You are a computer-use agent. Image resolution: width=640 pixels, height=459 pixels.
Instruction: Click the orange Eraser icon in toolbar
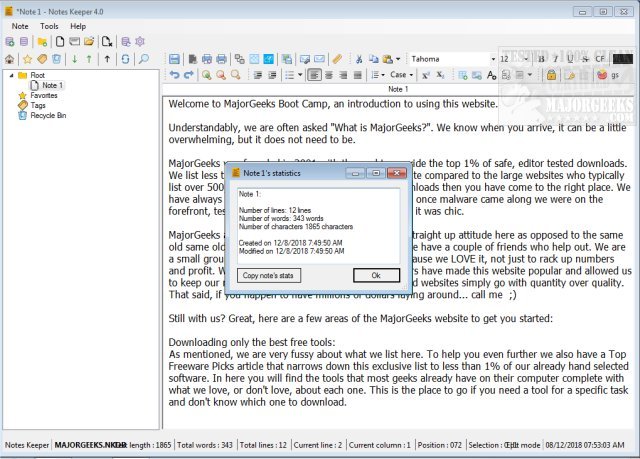337,59
